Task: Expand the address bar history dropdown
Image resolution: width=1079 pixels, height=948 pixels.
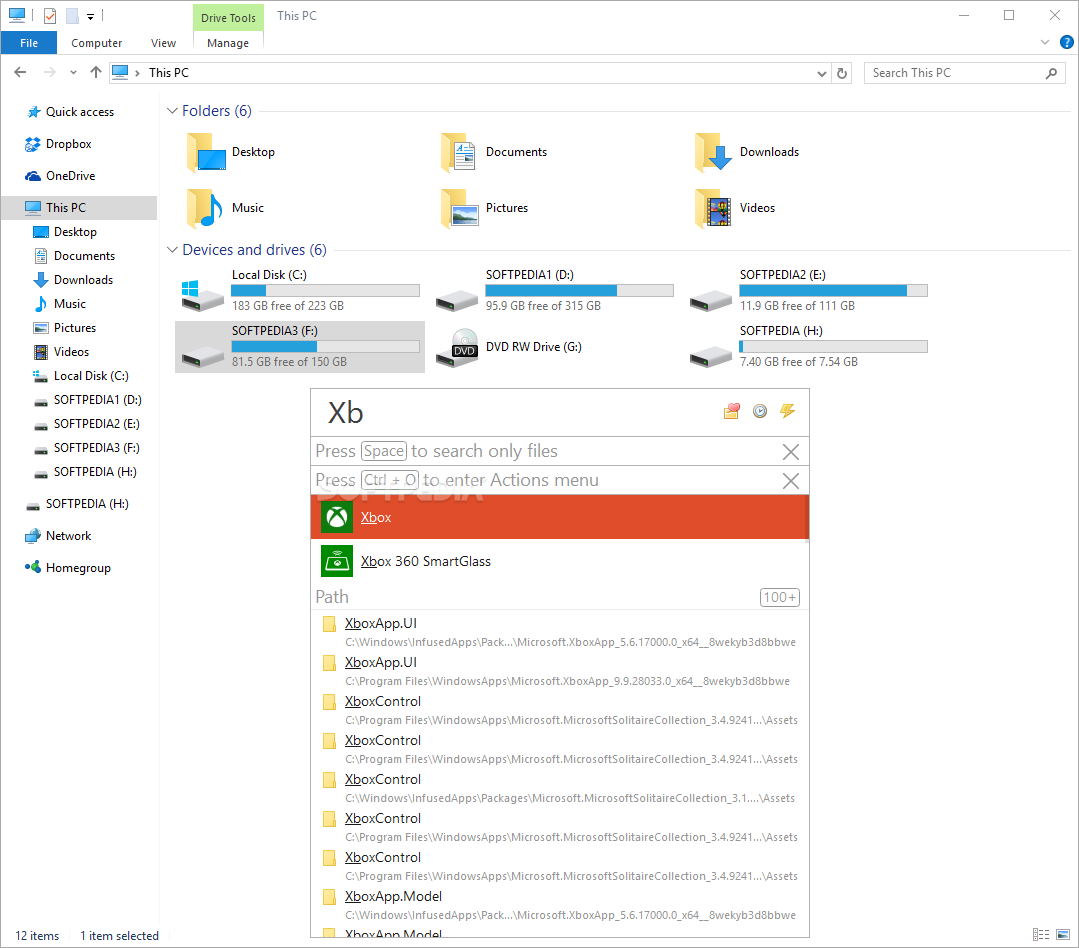Action: [x=821, y=73]
